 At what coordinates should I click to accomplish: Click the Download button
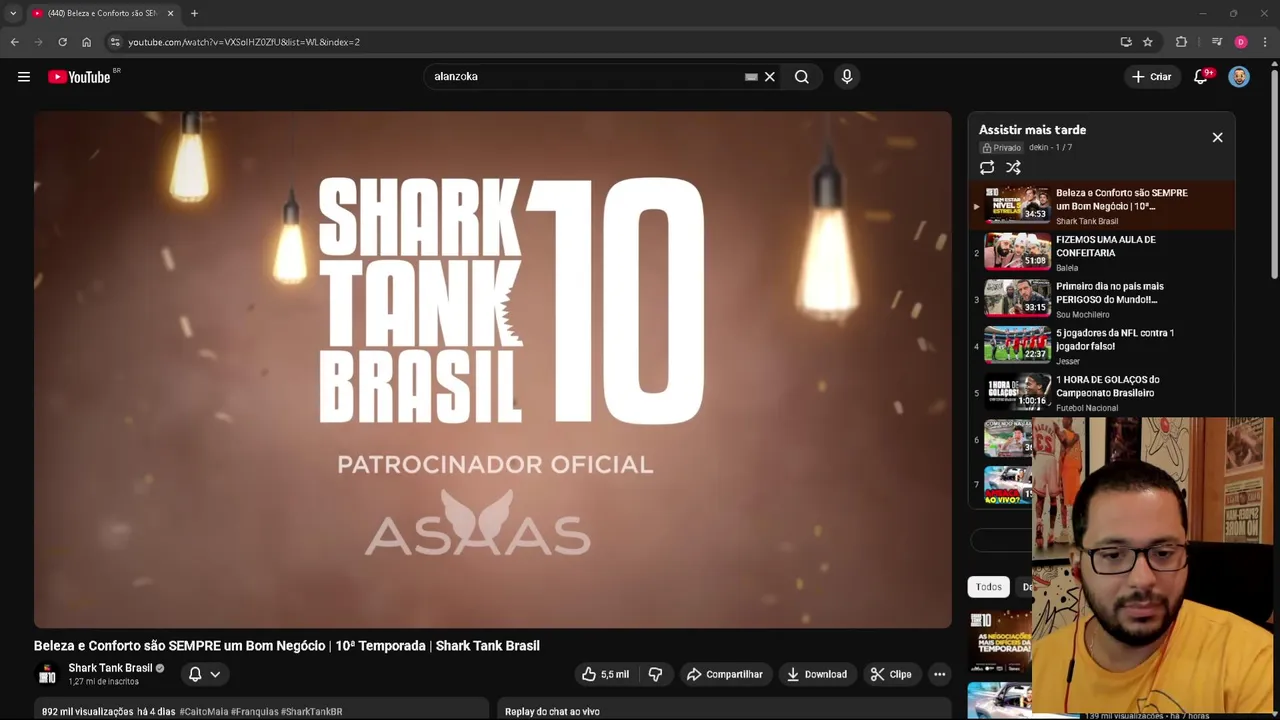point(816,674)
